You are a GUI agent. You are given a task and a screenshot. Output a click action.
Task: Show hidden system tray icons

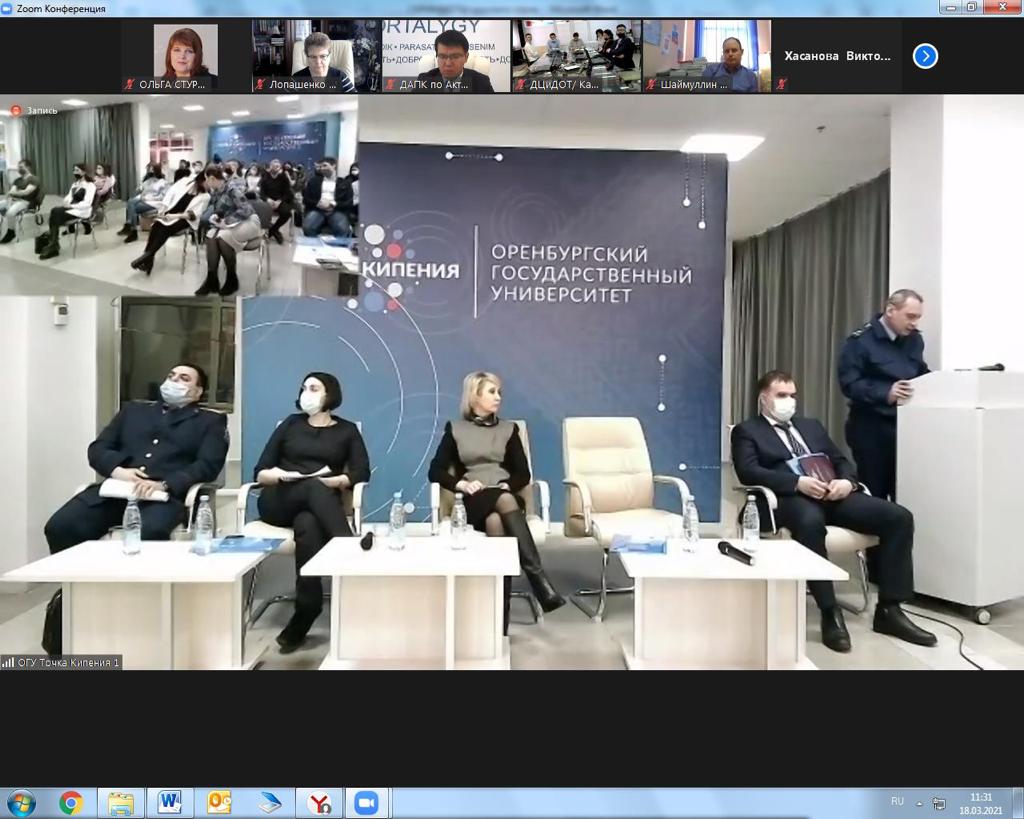point(919,803)
